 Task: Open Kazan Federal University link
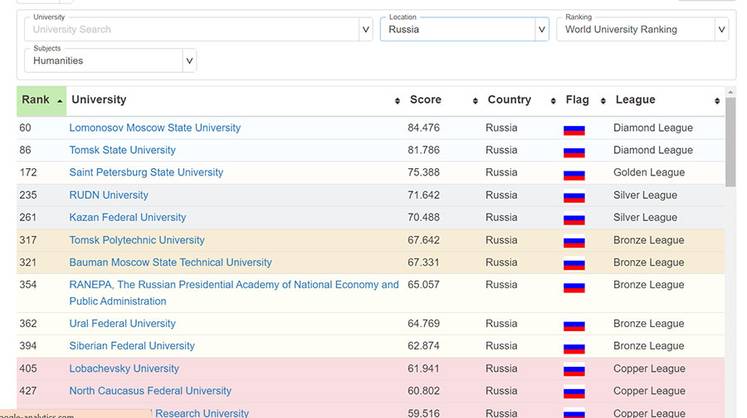[128, 217]
